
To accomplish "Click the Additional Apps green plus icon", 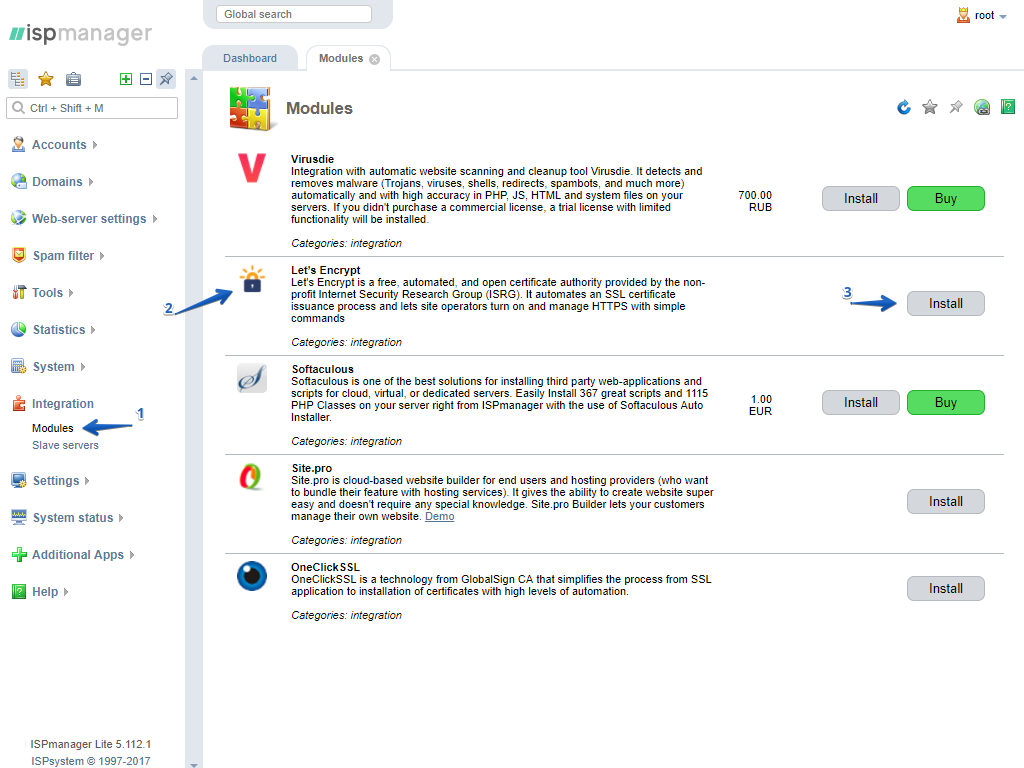I will (x=18, y=554).
